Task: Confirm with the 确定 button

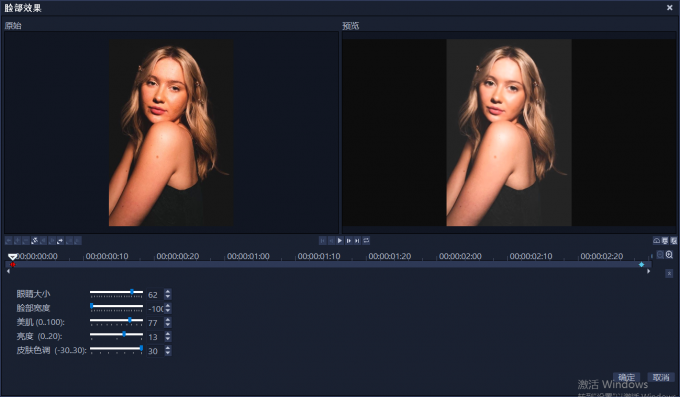Action: (626, 377)
